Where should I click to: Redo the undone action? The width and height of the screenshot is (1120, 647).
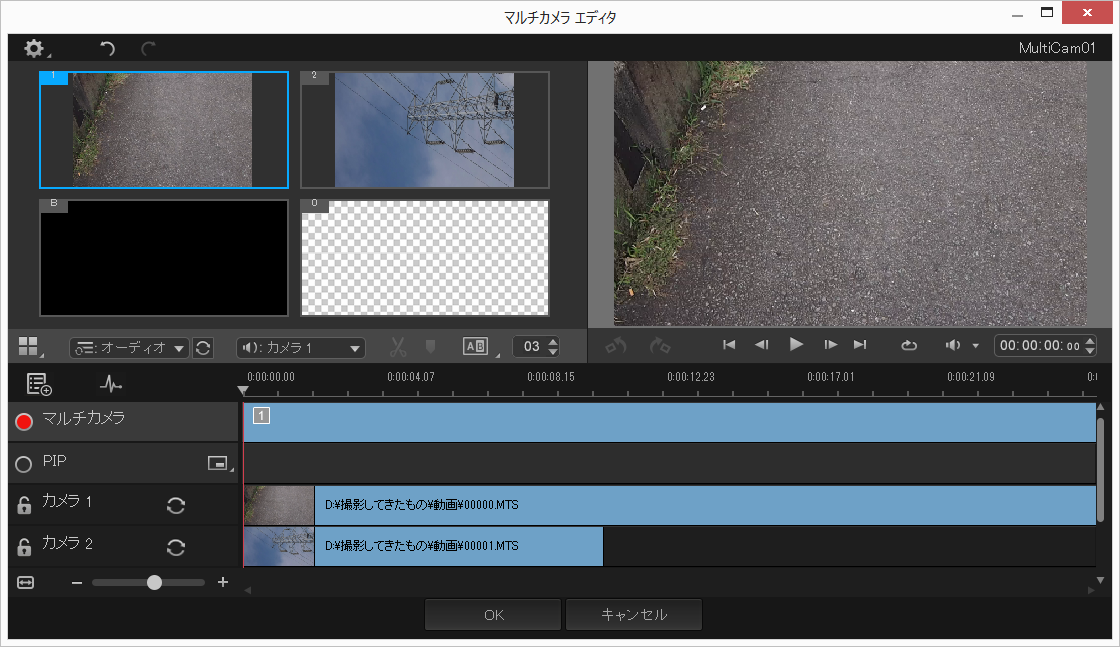pos(148,49)
